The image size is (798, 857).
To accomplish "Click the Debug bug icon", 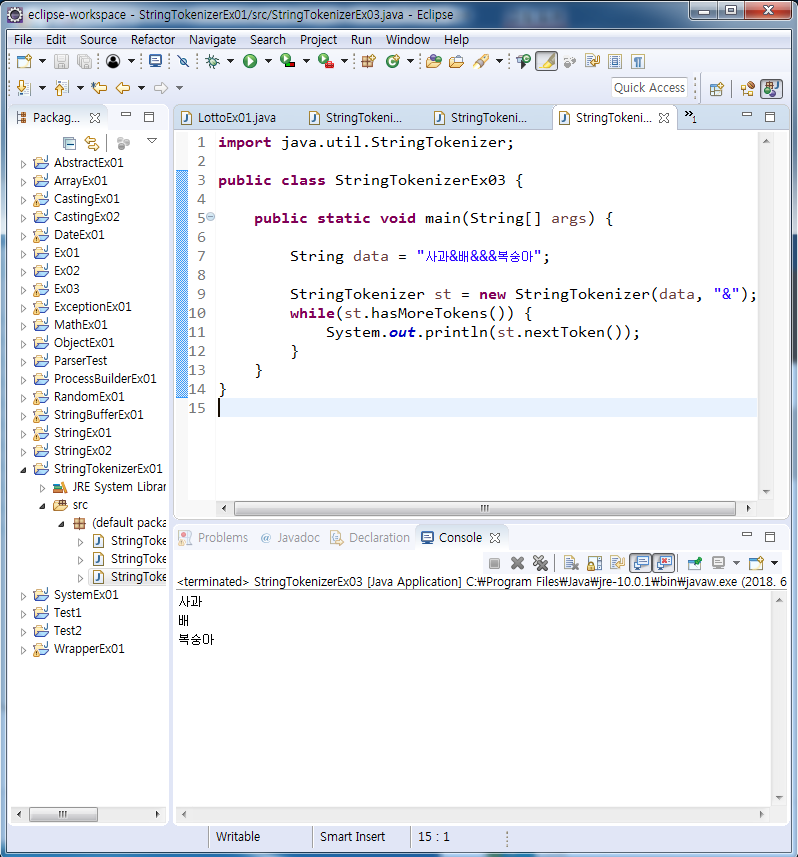I will click(x=213, y=61).
